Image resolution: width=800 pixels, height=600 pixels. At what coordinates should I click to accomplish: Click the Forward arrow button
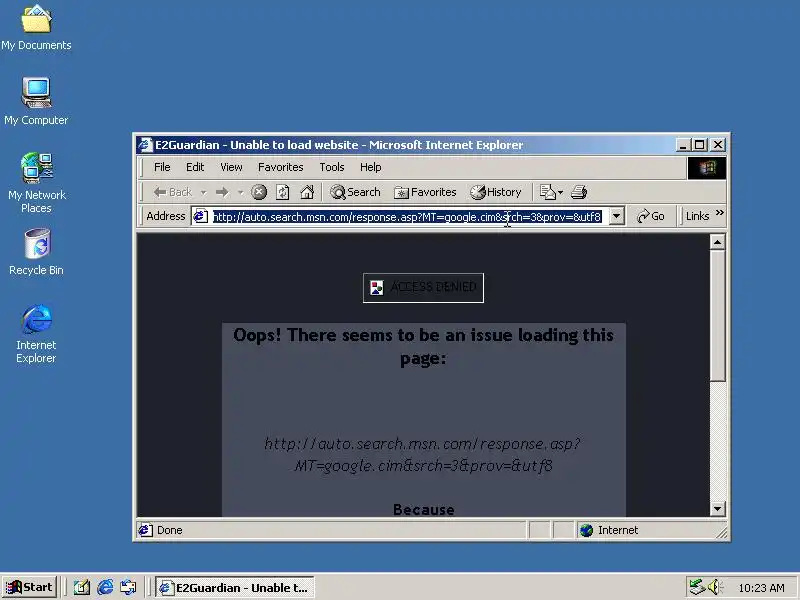[x=222, y=192]
